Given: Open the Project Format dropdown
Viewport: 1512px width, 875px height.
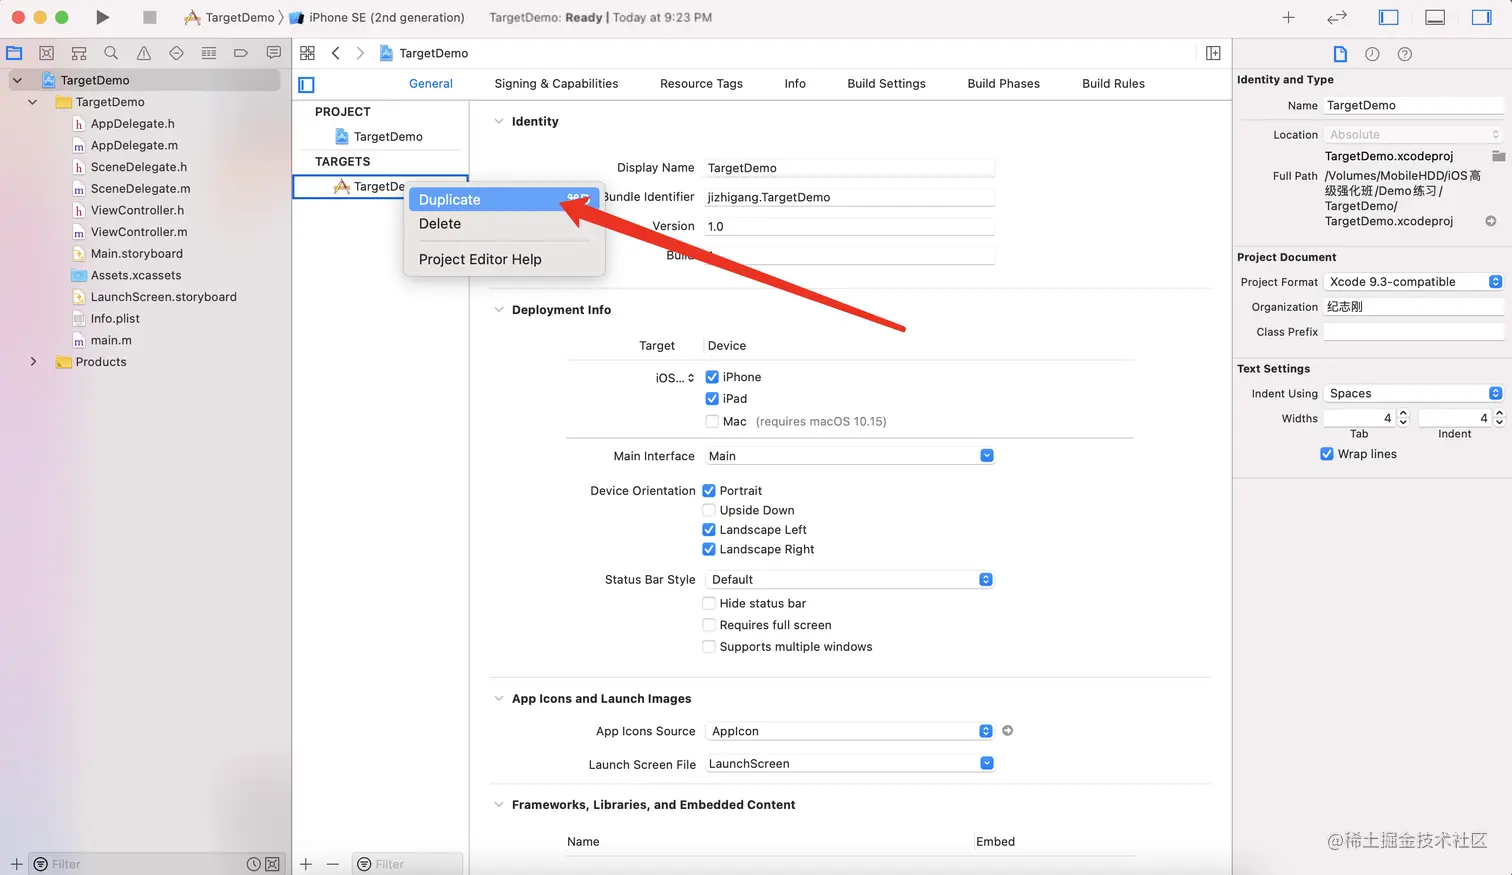Looking at the screenshot, I should tap(1414, 282).
